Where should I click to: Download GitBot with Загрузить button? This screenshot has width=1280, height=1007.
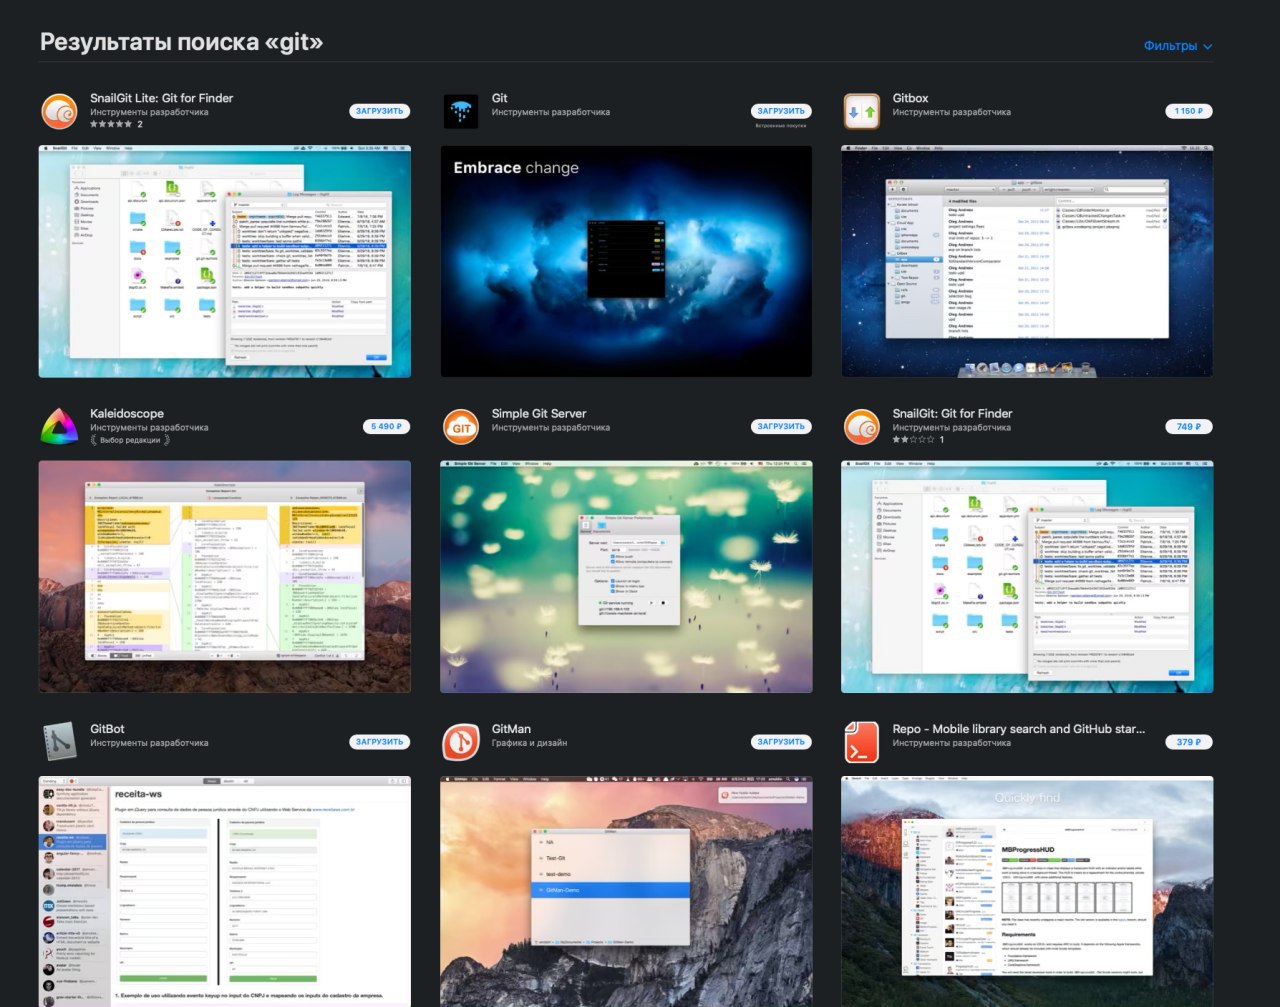coord(380,742)
